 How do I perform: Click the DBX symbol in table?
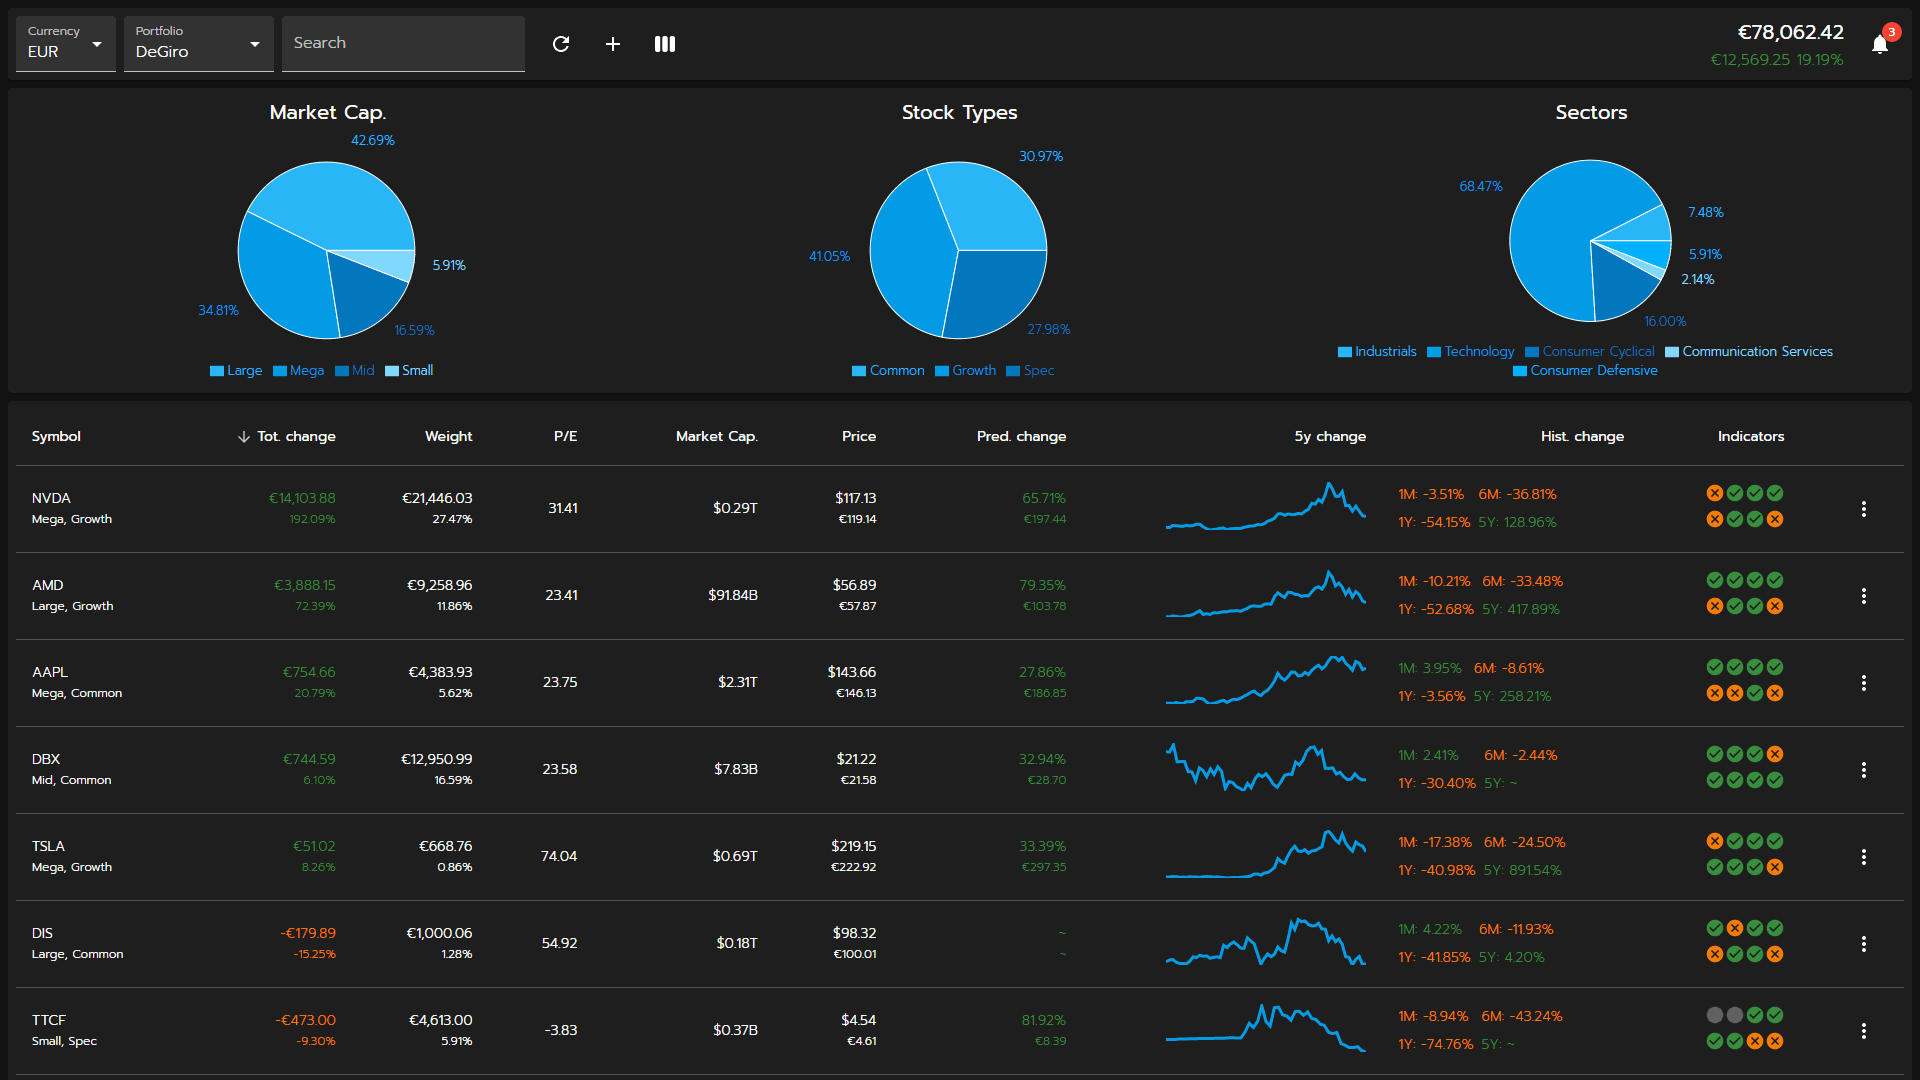[46, 759]
